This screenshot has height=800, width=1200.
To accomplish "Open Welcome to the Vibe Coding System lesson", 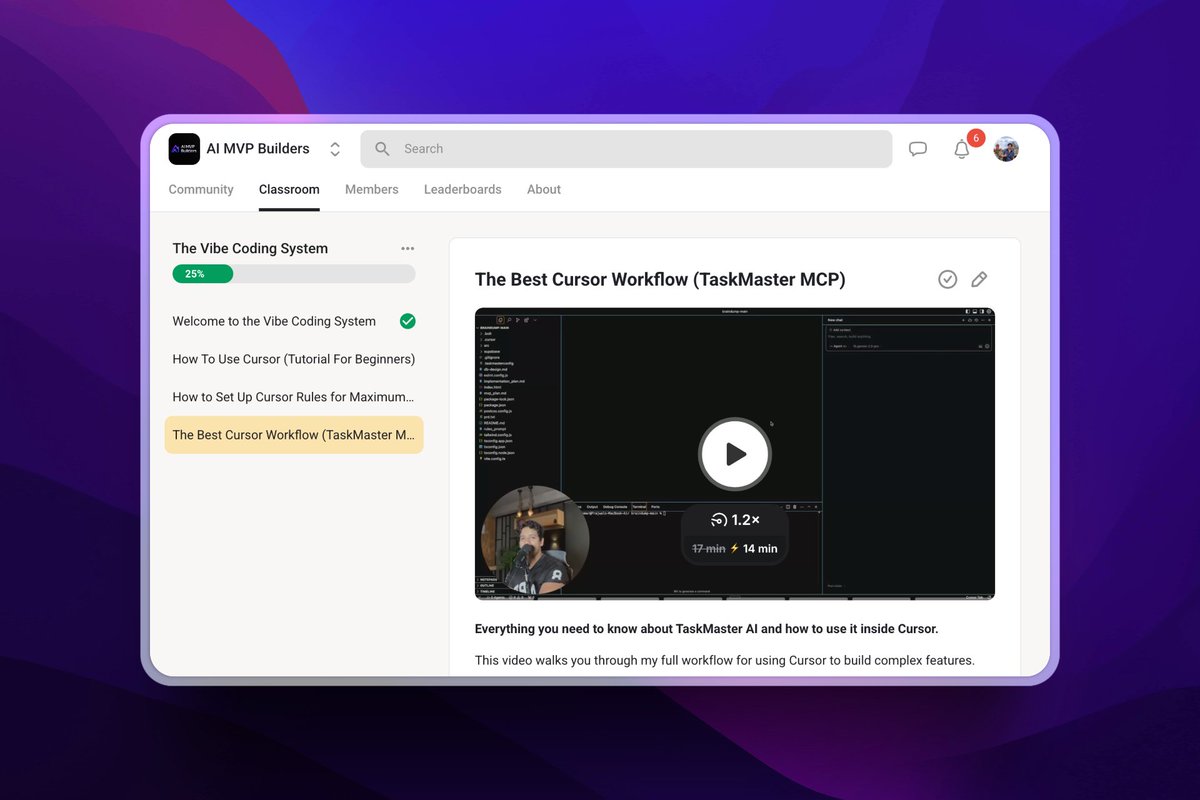I will 294,321.
